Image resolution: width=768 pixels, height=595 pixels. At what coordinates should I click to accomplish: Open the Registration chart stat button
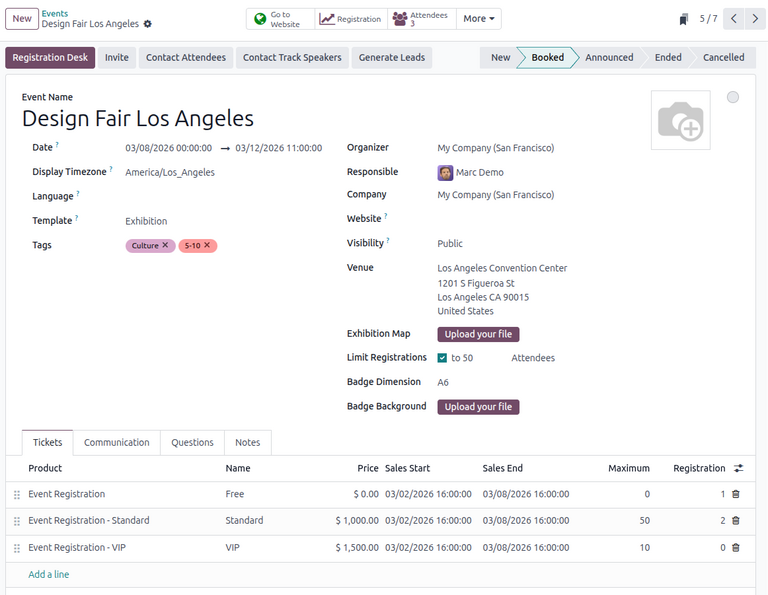(x=350, y=19)
